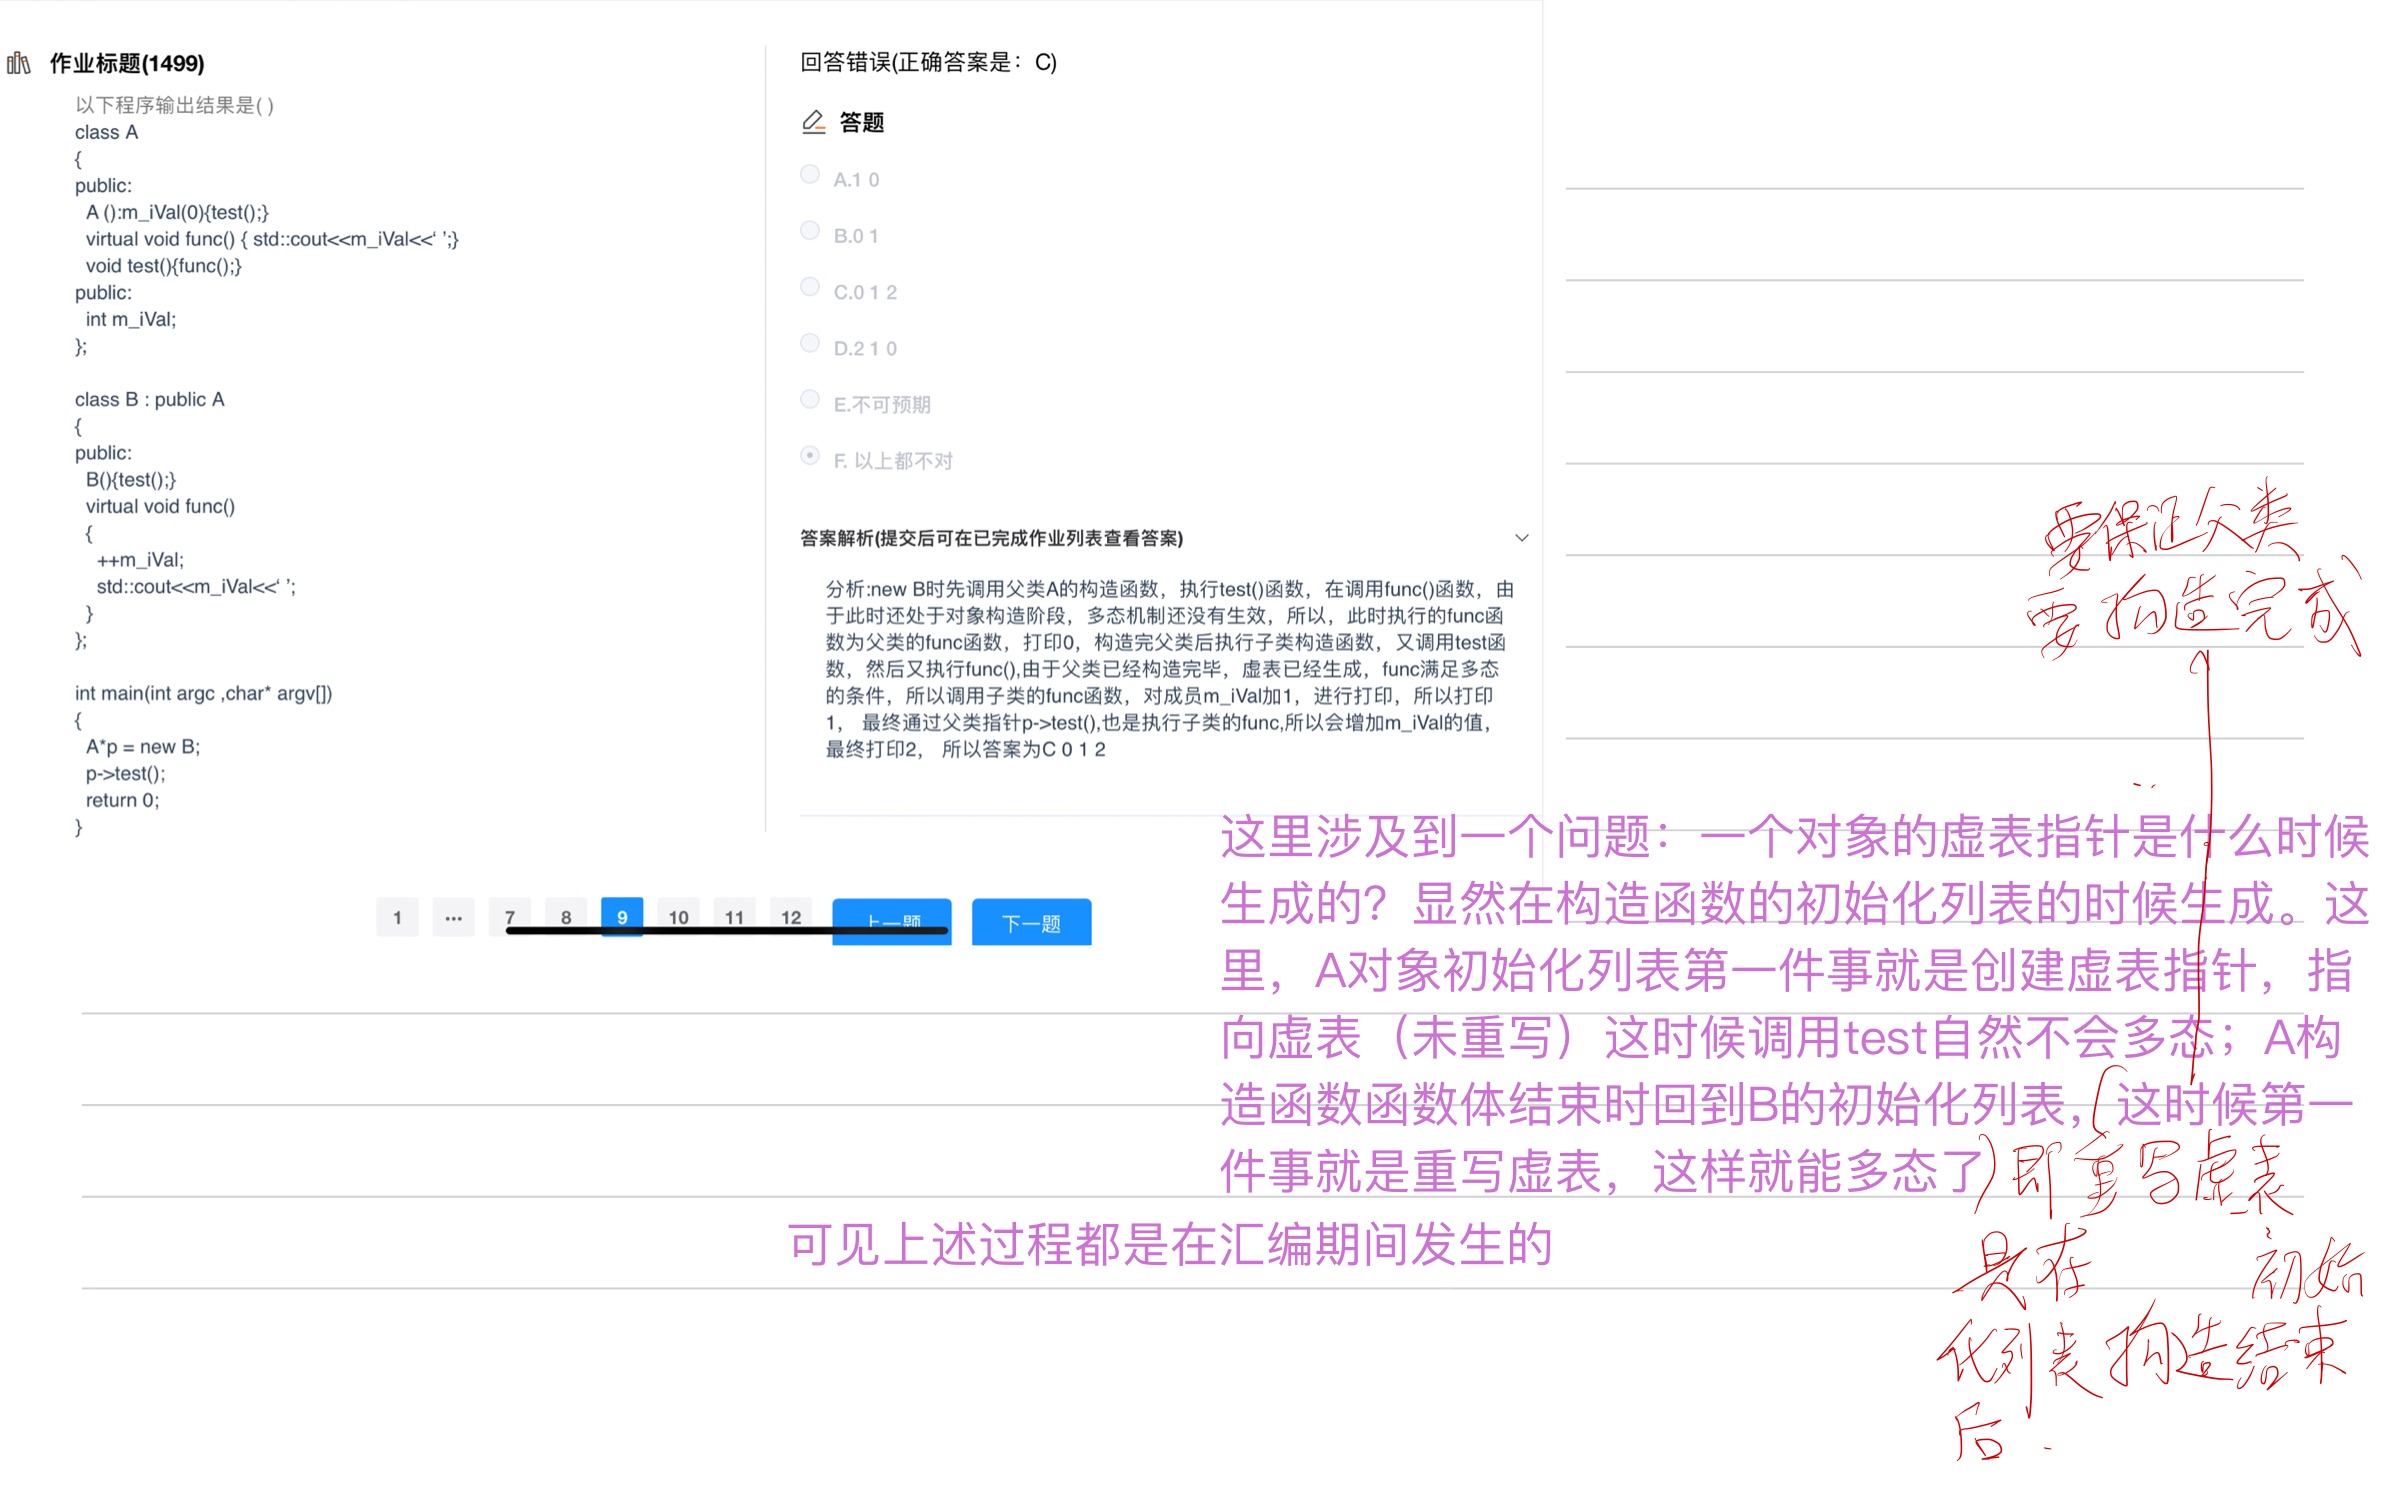Open the pagination ellipsis to reveal hidden questions
Image resolution: width=2386 pixels, height=1491 pixels.
pos(453,916)
